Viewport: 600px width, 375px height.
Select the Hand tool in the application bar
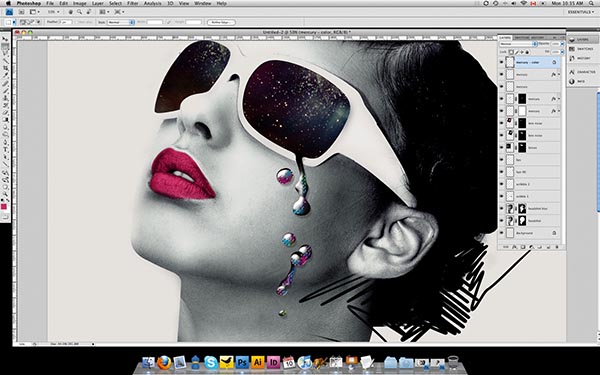pyautogui.click(x=71, y=12)
